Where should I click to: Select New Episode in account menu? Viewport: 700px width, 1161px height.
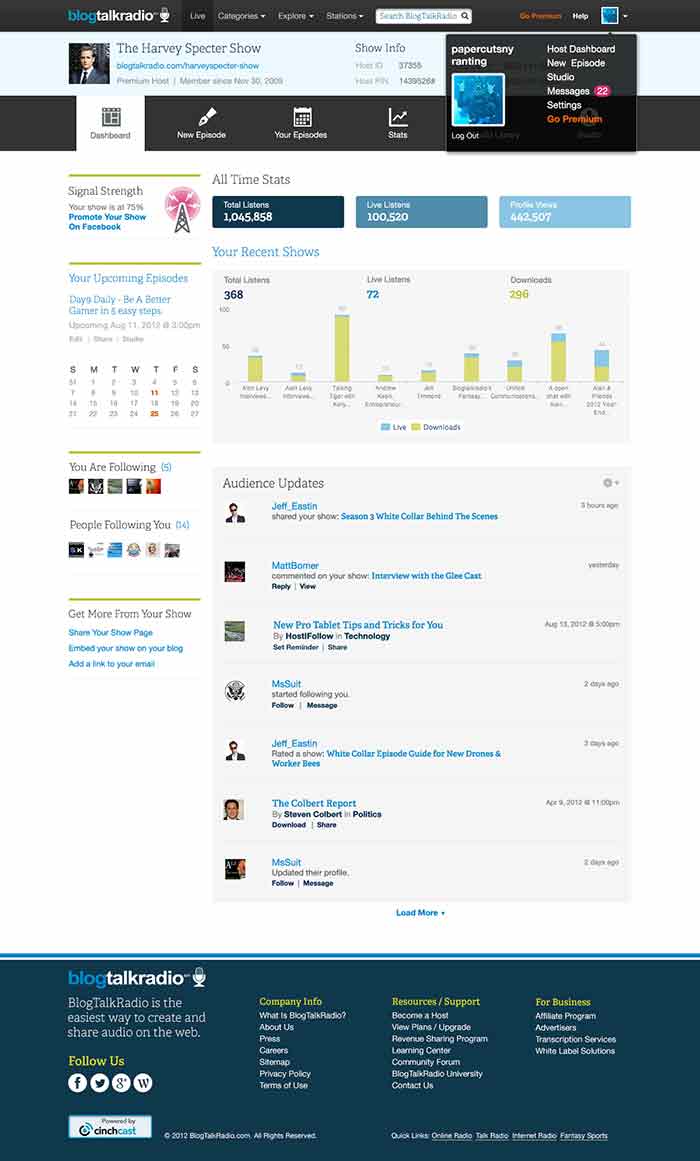(x=576, y=63)
